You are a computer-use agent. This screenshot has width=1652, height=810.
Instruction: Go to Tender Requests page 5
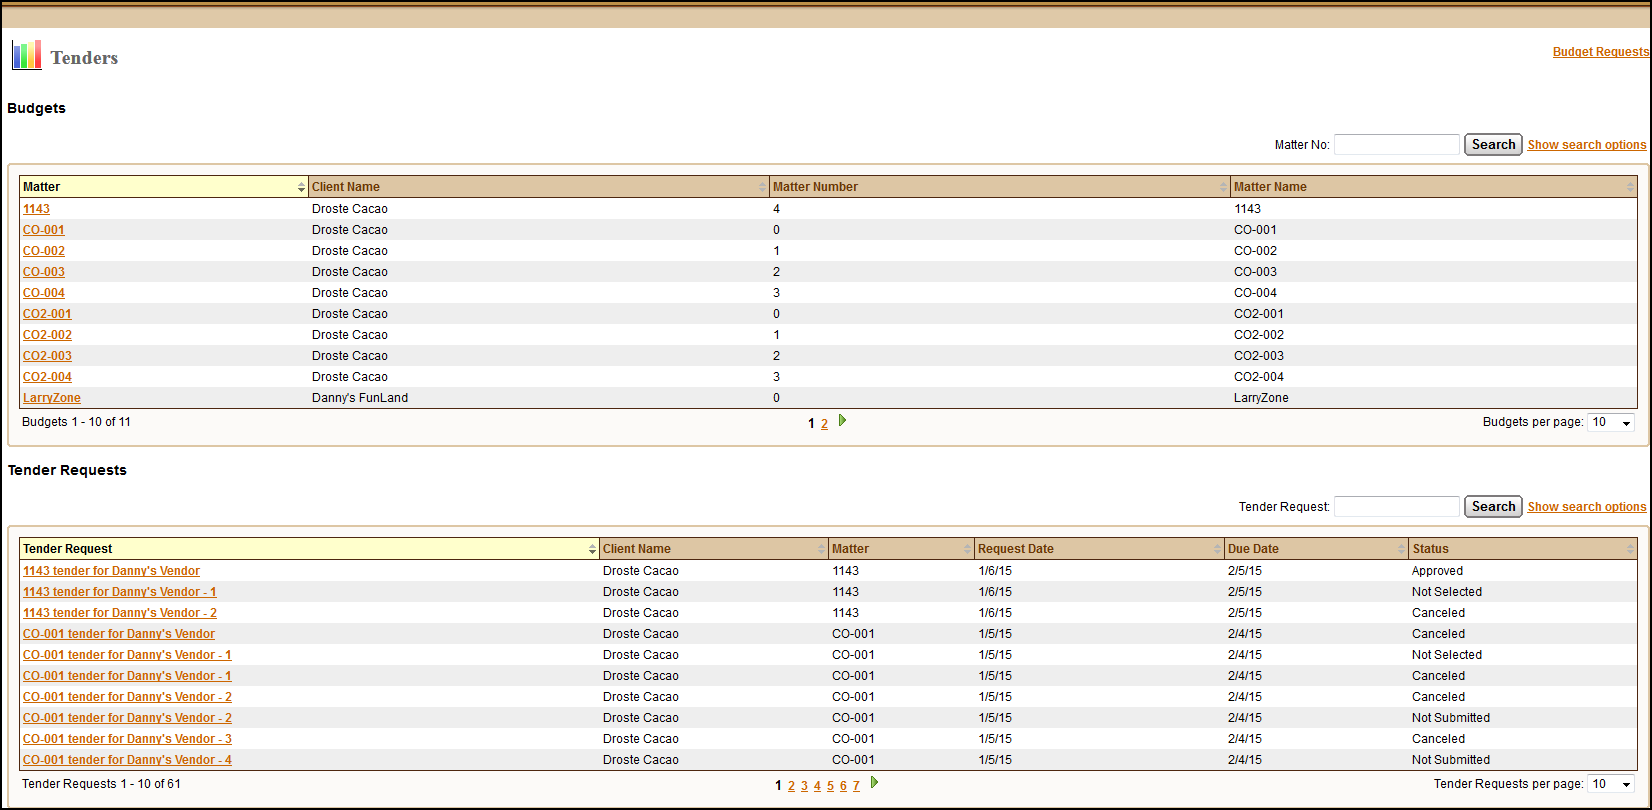(830, 786)
